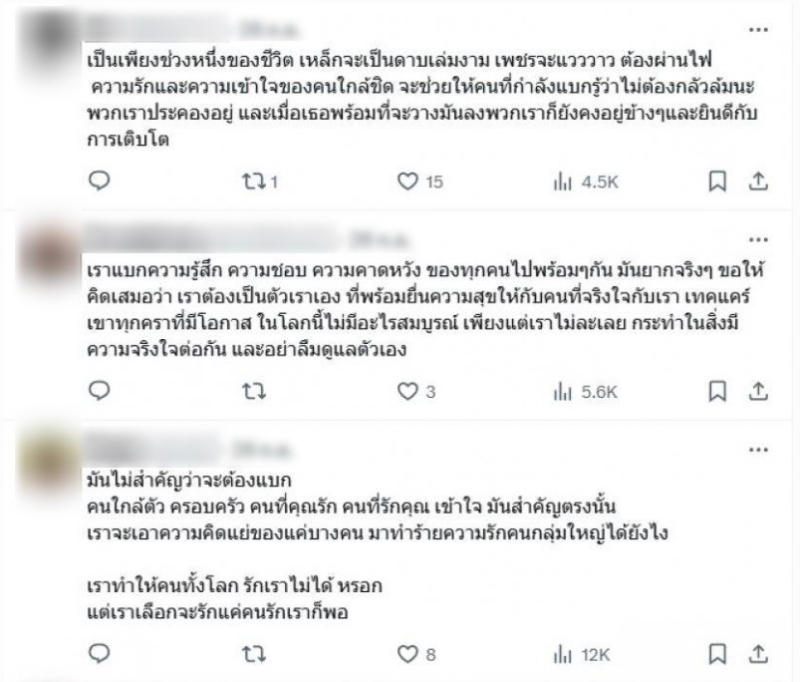Like the tweet with 3 likes
This screenshot has height=682, width=800.
tap(416, 392)
